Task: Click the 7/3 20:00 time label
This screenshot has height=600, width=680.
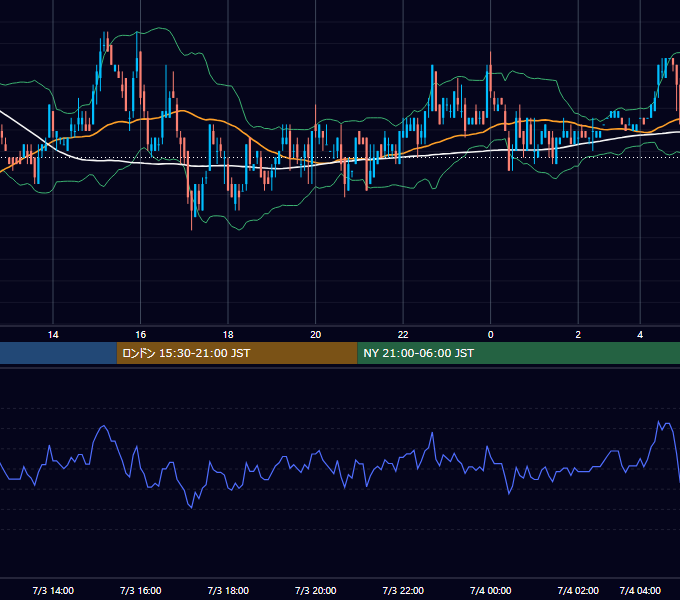Action: coord(316,590)
